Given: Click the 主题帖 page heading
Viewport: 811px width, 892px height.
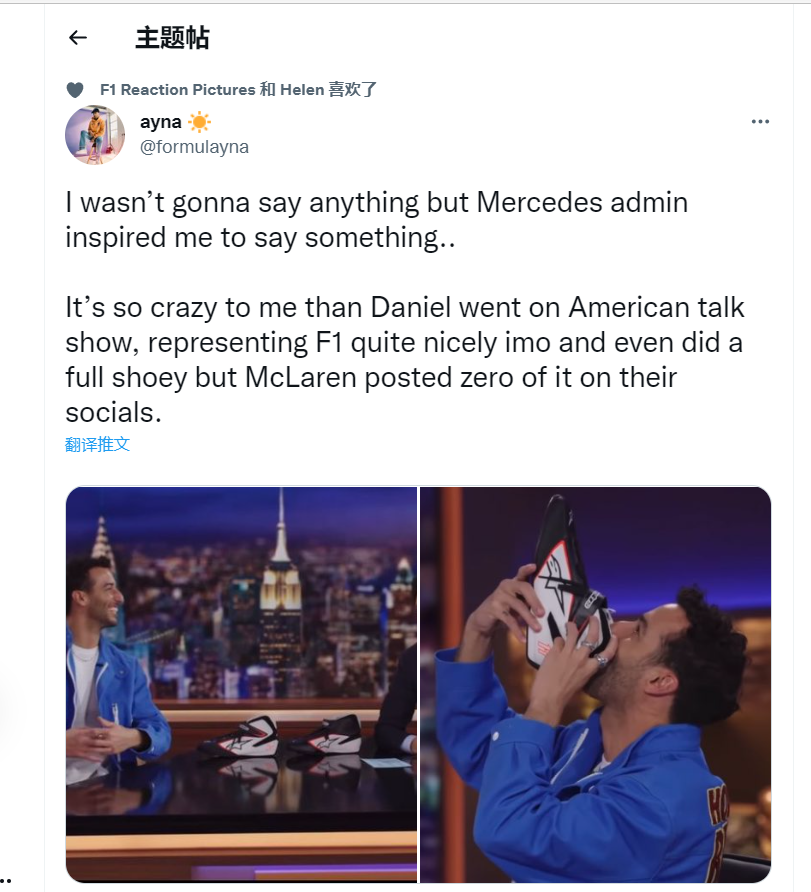Looking at the screenshot, I should coord(172,38).
